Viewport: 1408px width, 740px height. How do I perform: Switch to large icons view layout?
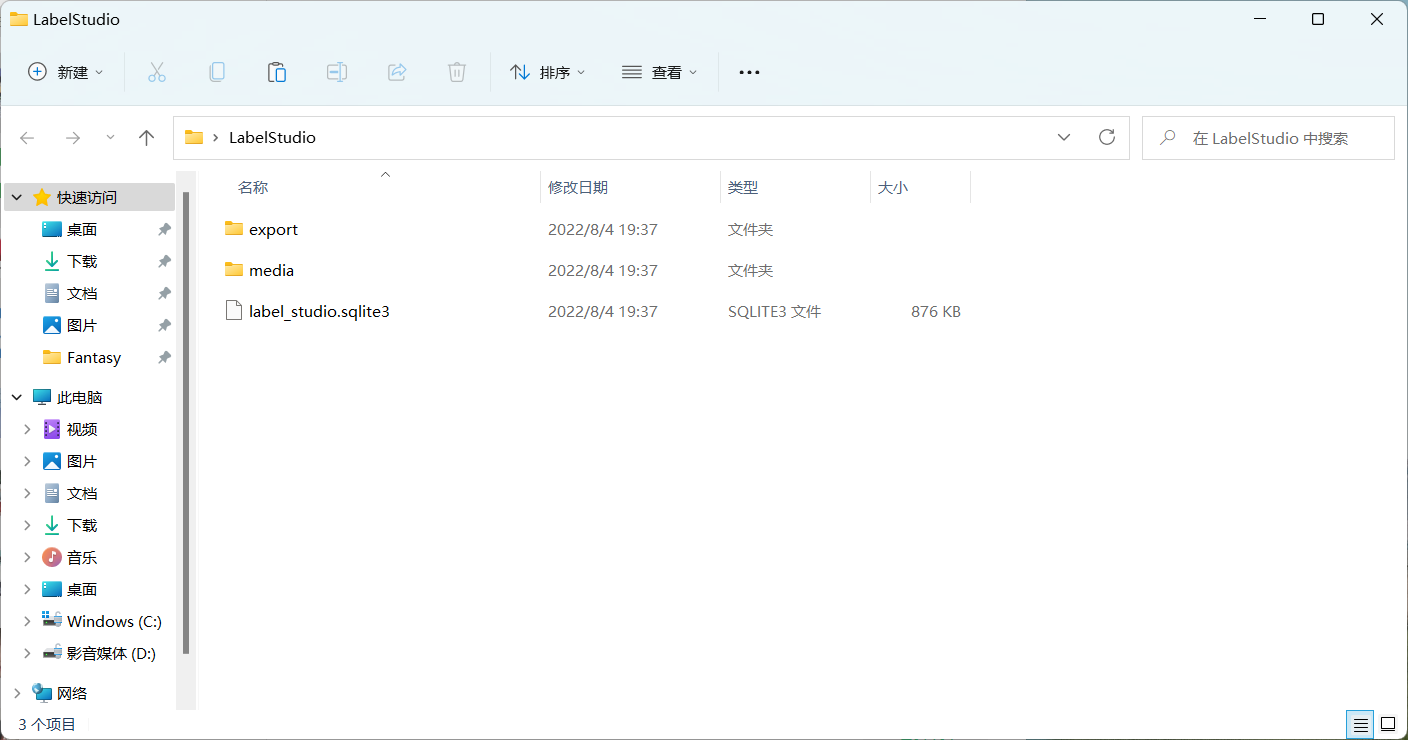(1388, 723)
